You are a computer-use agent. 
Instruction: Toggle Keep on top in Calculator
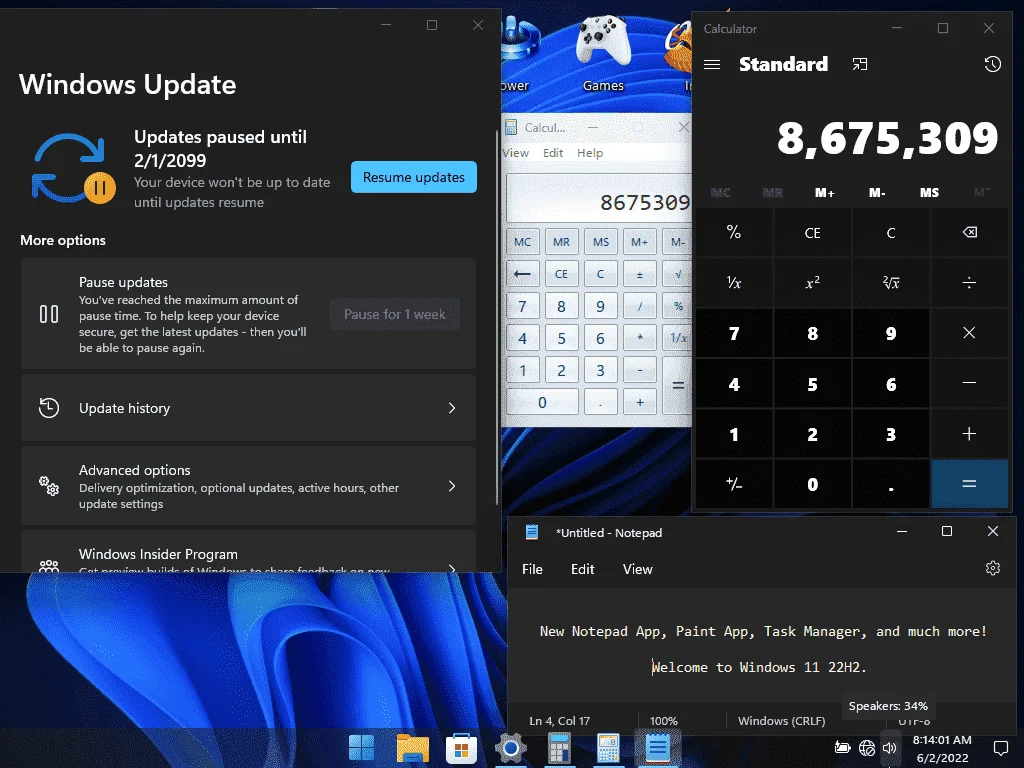pyautogui.click(x=860, y=64)
